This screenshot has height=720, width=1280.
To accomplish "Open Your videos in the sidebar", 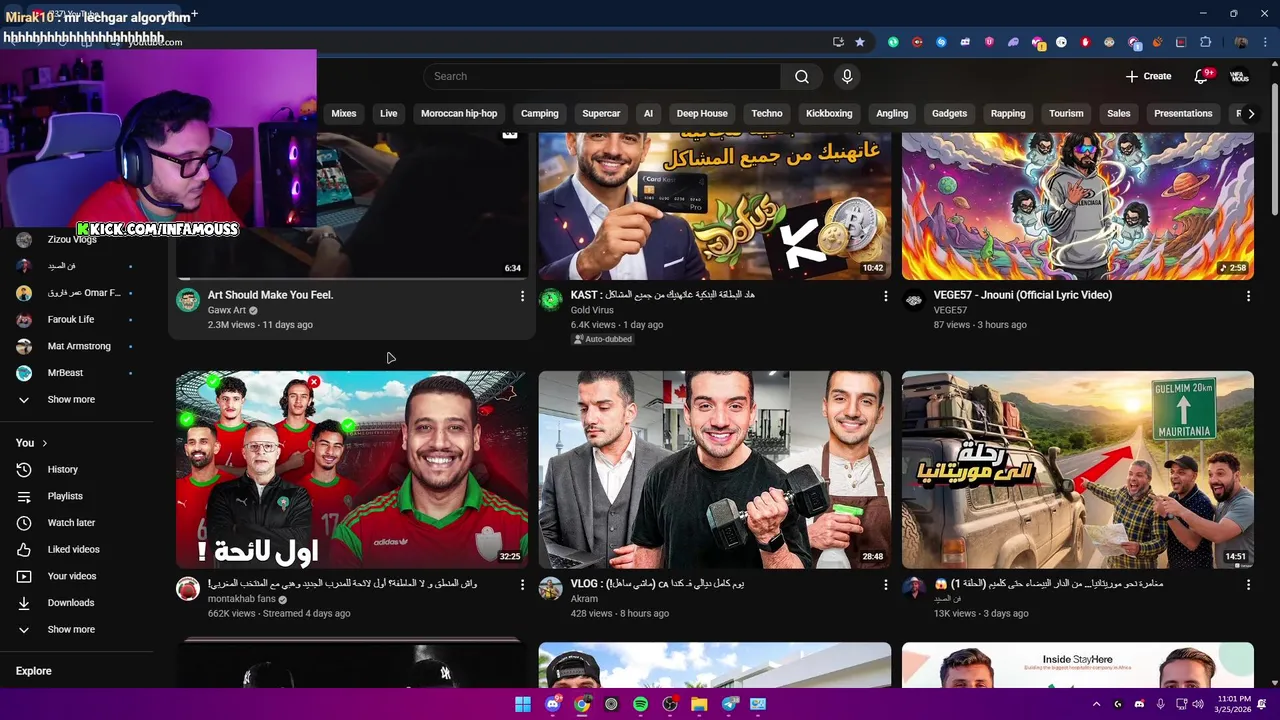I will 76,576.
